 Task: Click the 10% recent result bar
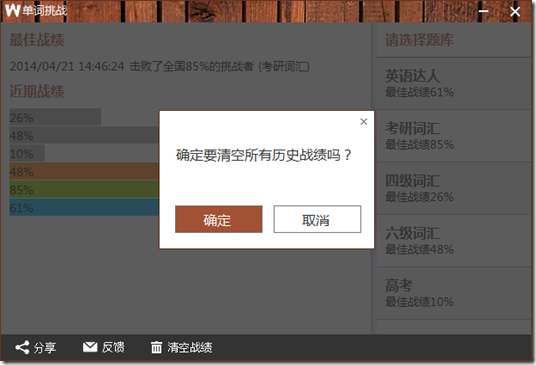[27, 153]
